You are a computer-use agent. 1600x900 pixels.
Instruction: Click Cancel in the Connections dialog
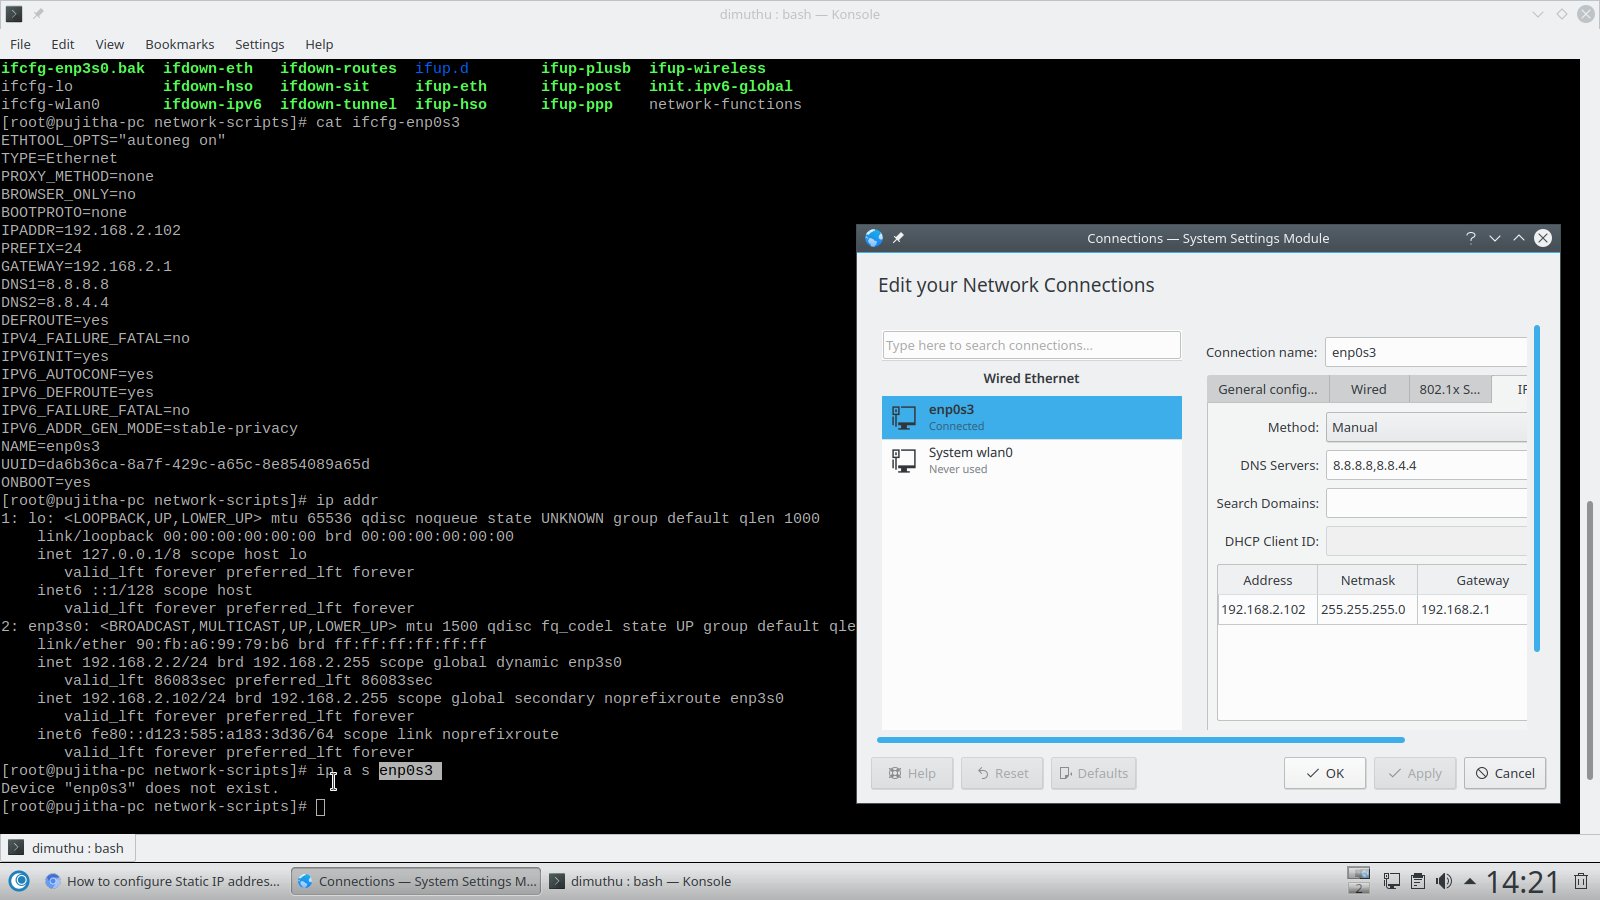1505,773
